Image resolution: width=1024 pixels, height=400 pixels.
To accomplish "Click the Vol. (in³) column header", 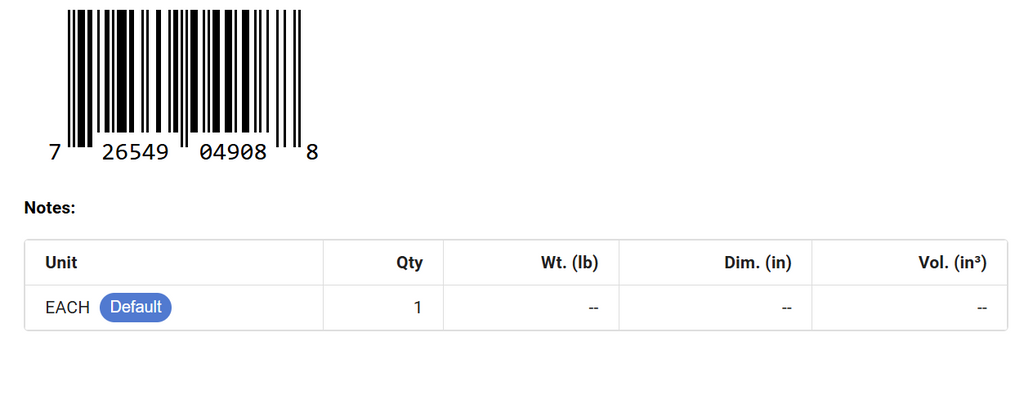I will tap(953, 263).
